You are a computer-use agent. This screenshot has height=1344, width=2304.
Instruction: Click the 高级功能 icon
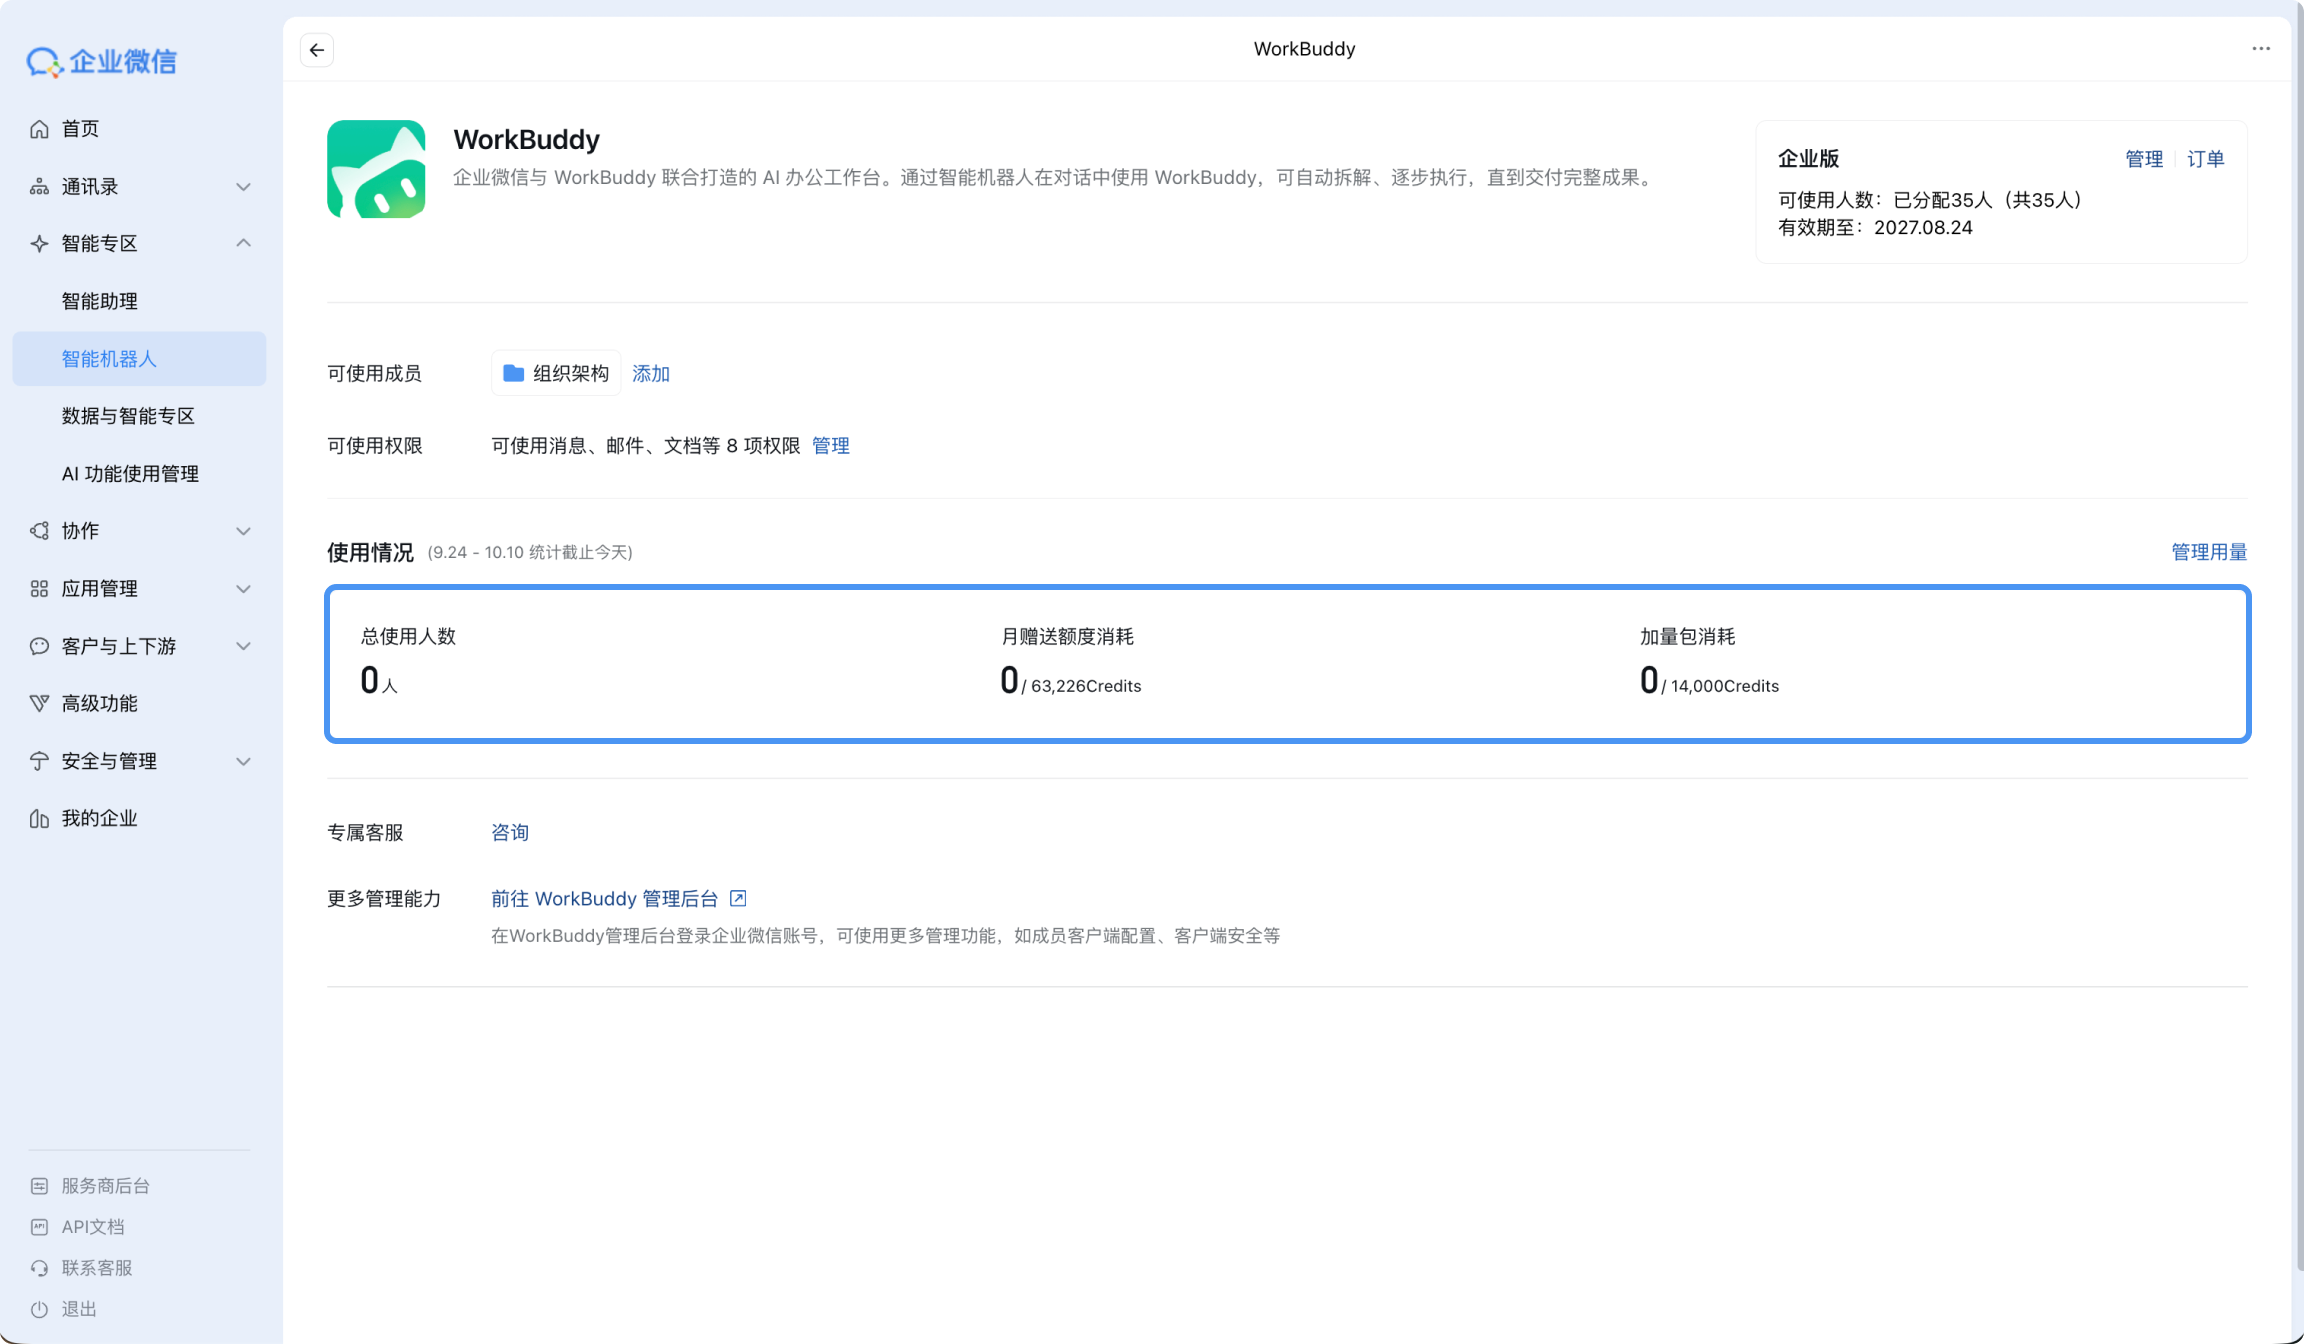(x=40, y=704)
